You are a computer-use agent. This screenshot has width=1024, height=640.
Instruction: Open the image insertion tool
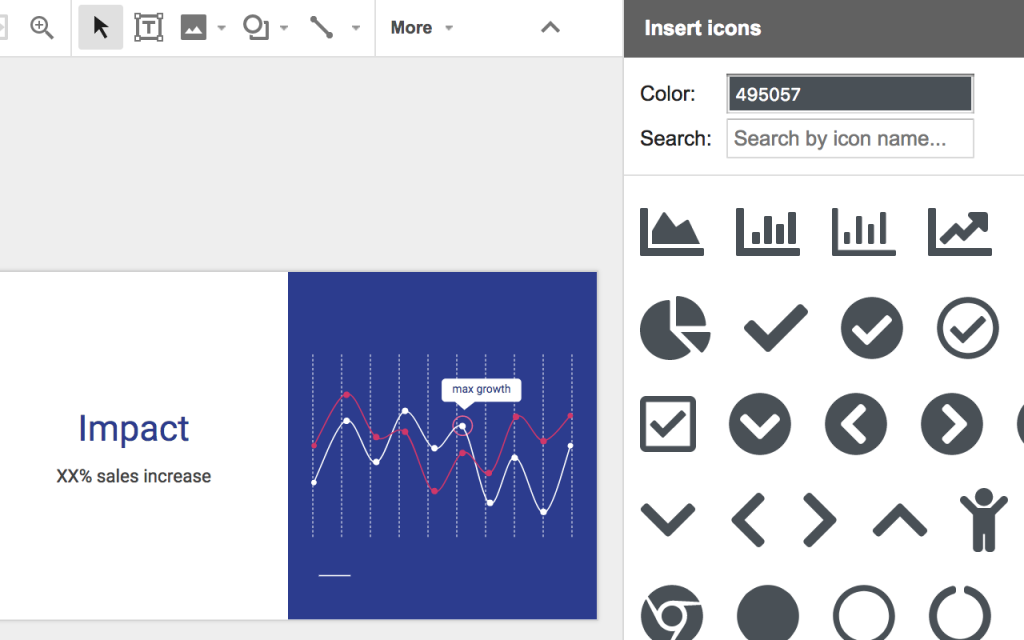(x=193, y=27)
